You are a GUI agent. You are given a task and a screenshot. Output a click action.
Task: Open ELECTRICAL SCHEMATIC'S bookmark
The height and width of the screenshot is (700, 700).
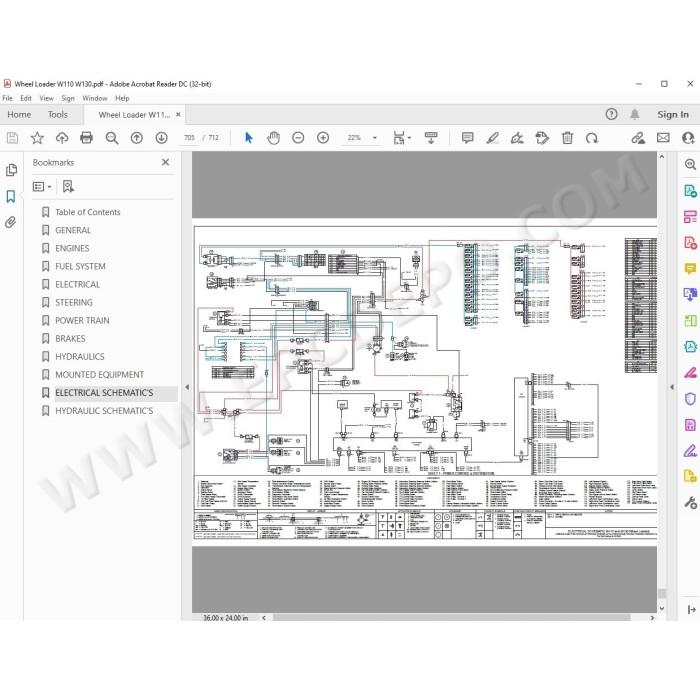point(104,393)
